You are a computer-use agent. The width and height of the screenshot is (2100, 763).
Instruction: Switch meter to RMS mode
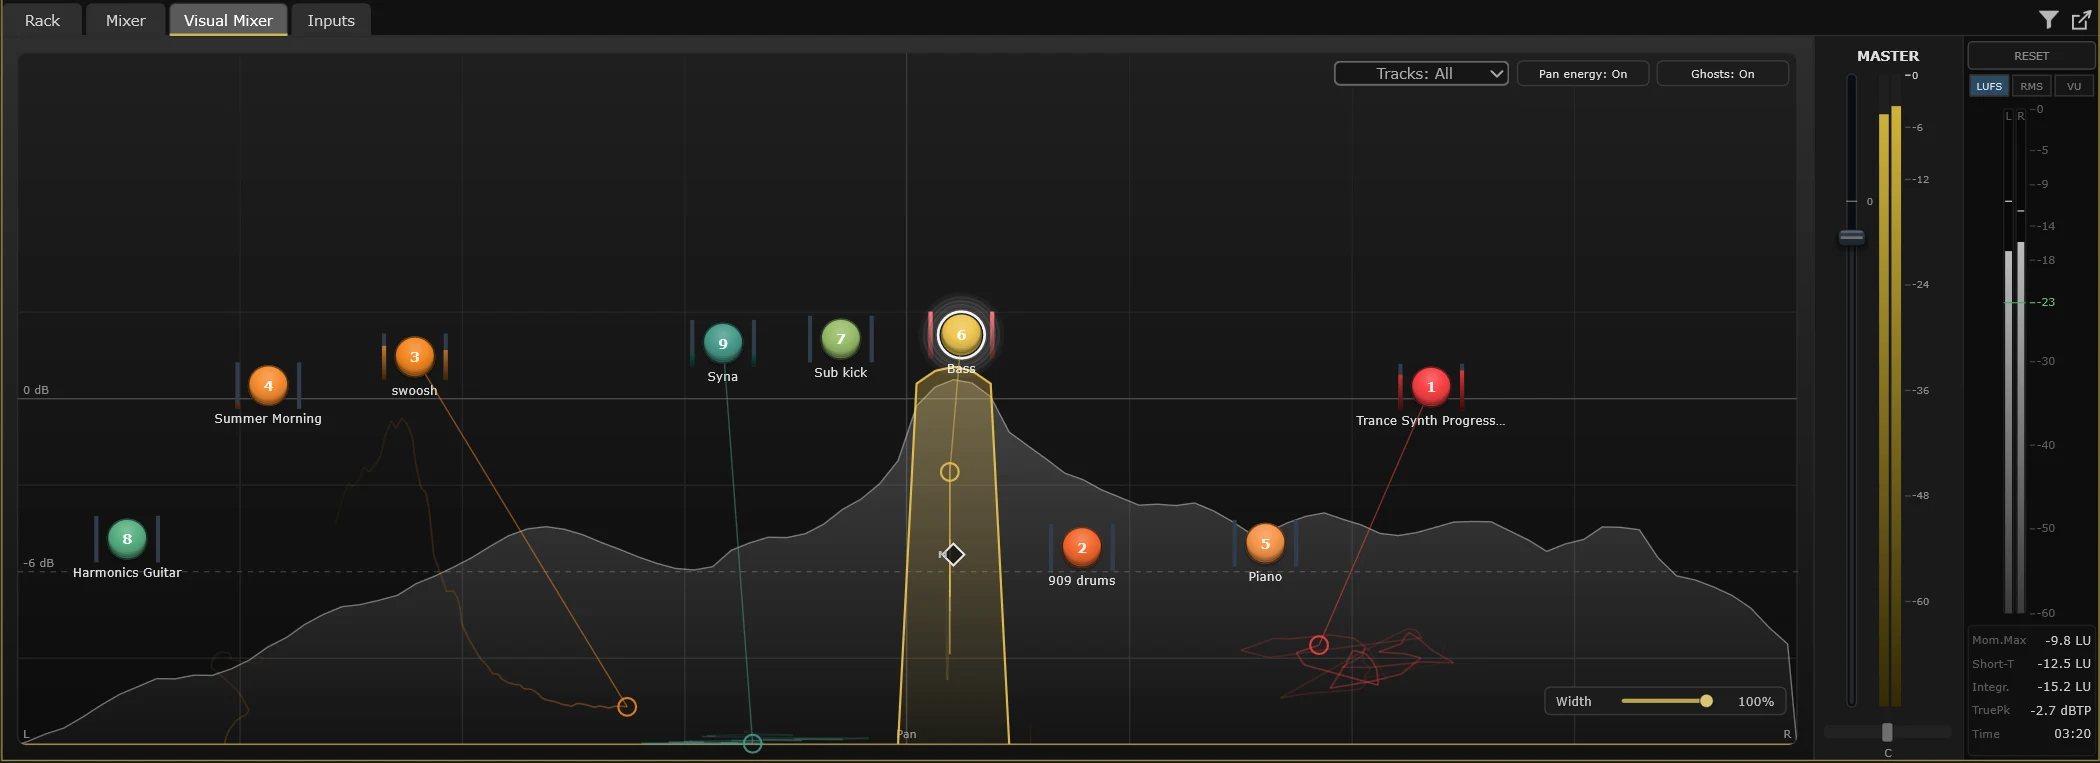click(2031, 86)
